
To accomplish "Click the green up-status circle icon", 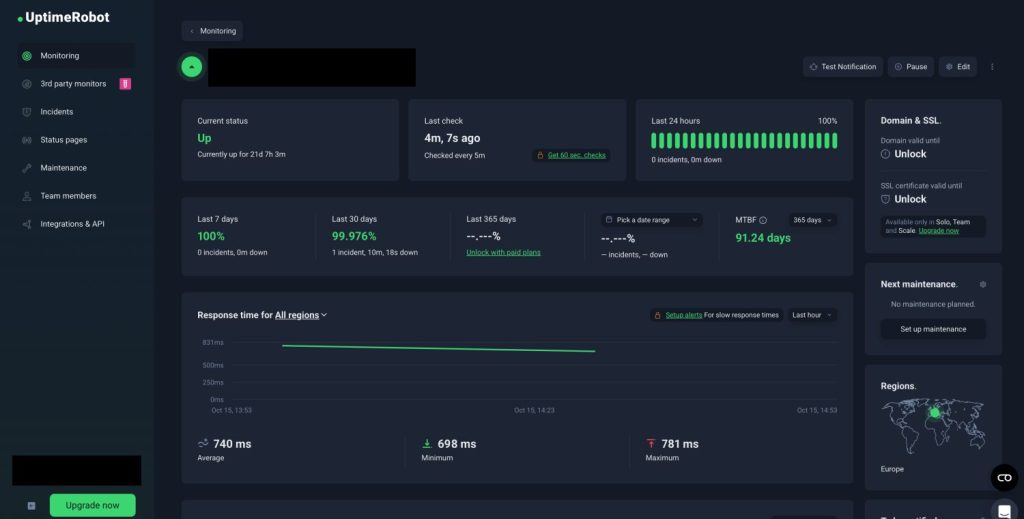I will [192, 67].
